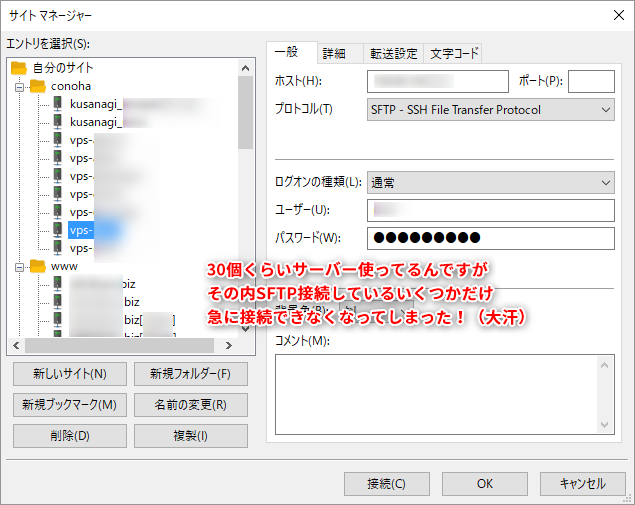Select the 自分のサイト root label
The image size is (635, 505).
coord(63,68)
